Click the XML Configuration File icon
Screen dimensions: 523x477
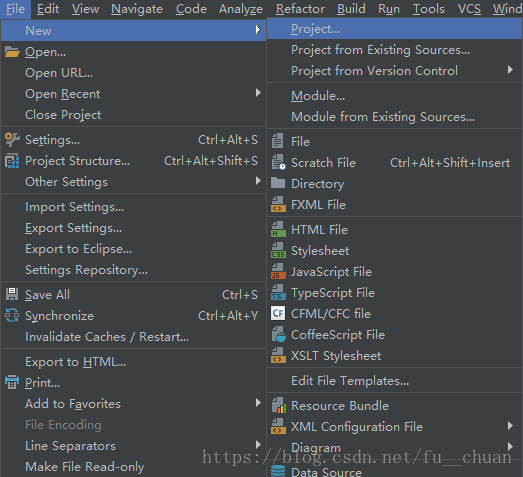coord(278,426)
